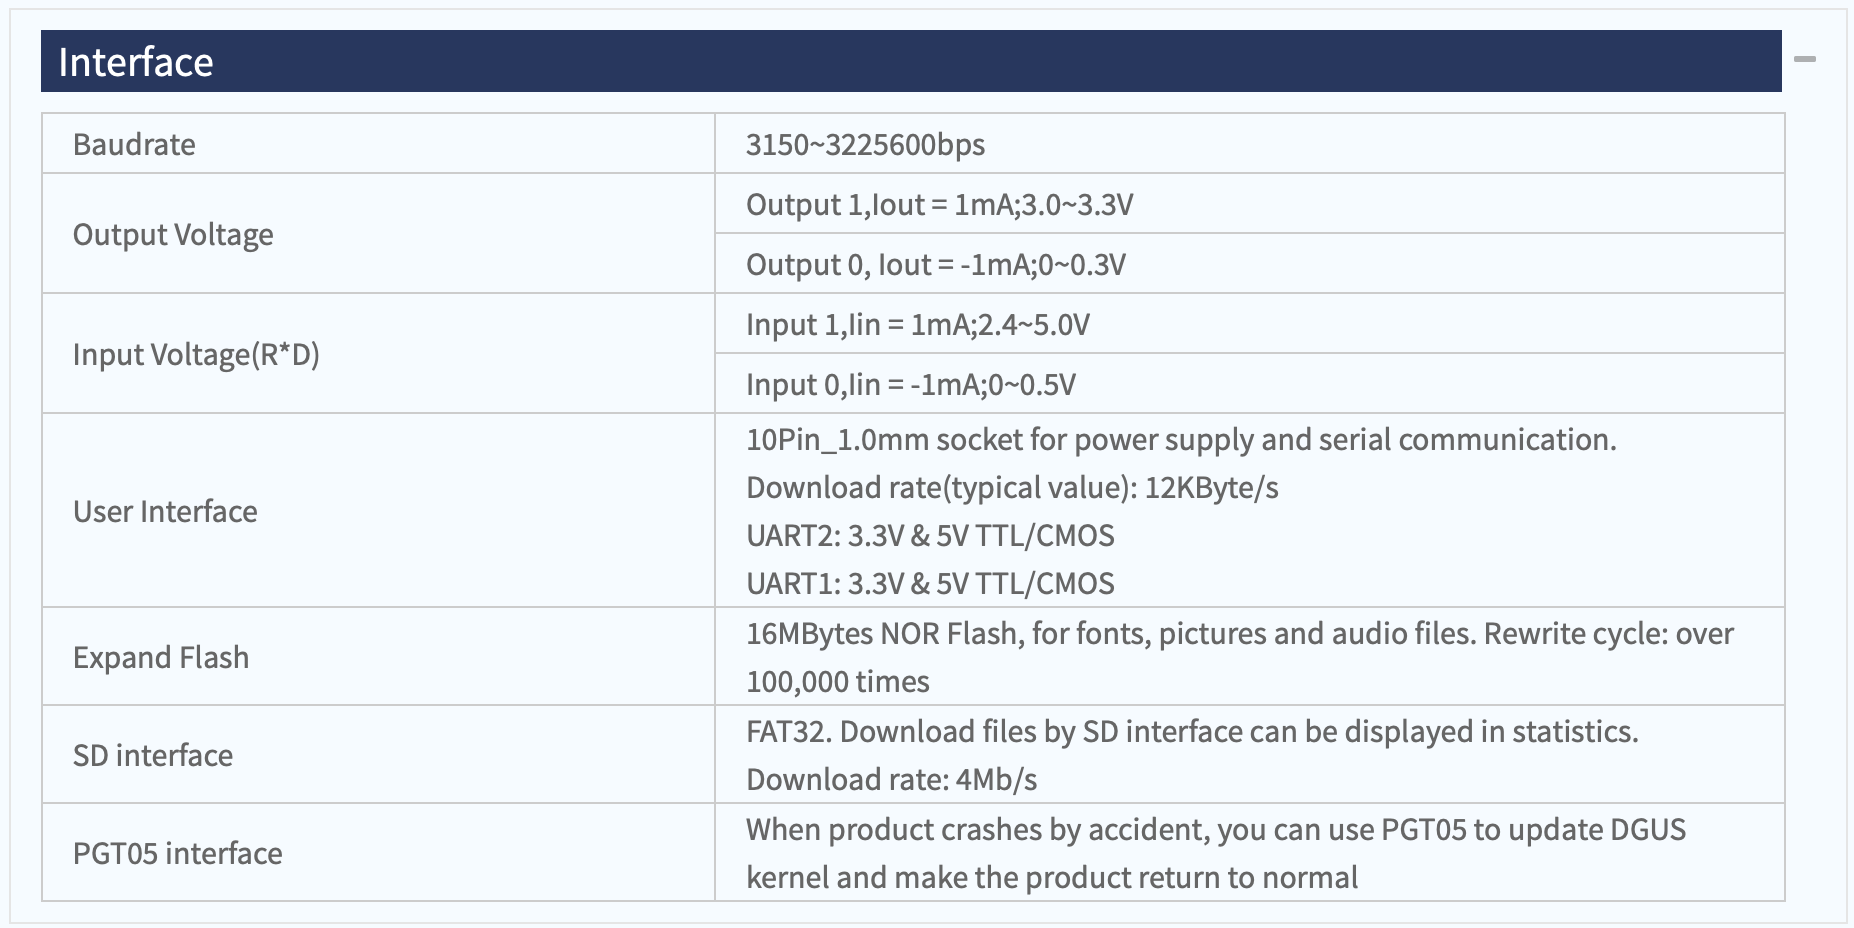Click the Input 1 2.4~5.0V value cell
This screenshot has height=928, width=1854.
[917, 324]
